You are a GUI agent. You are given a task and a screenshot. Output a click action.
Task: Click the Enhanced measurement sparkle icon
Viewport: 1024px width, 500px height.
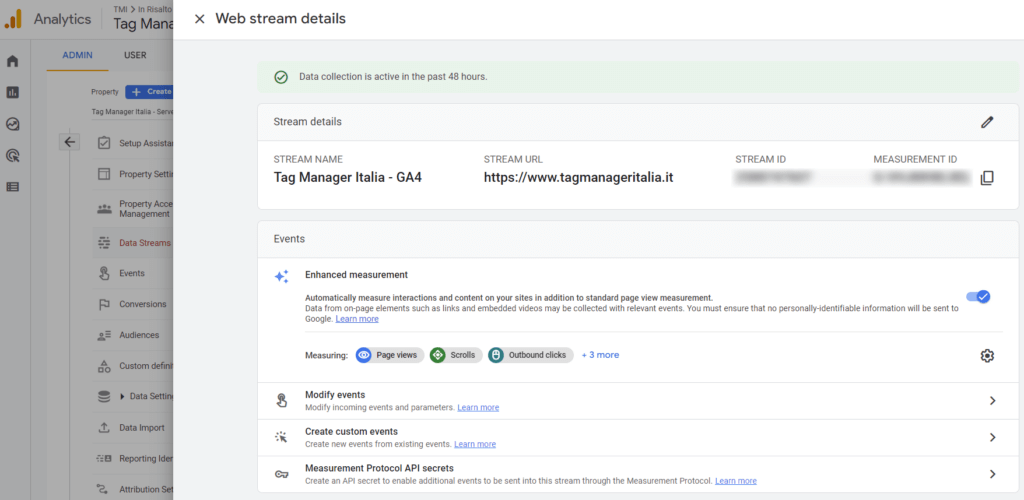[x=281, y=277]
